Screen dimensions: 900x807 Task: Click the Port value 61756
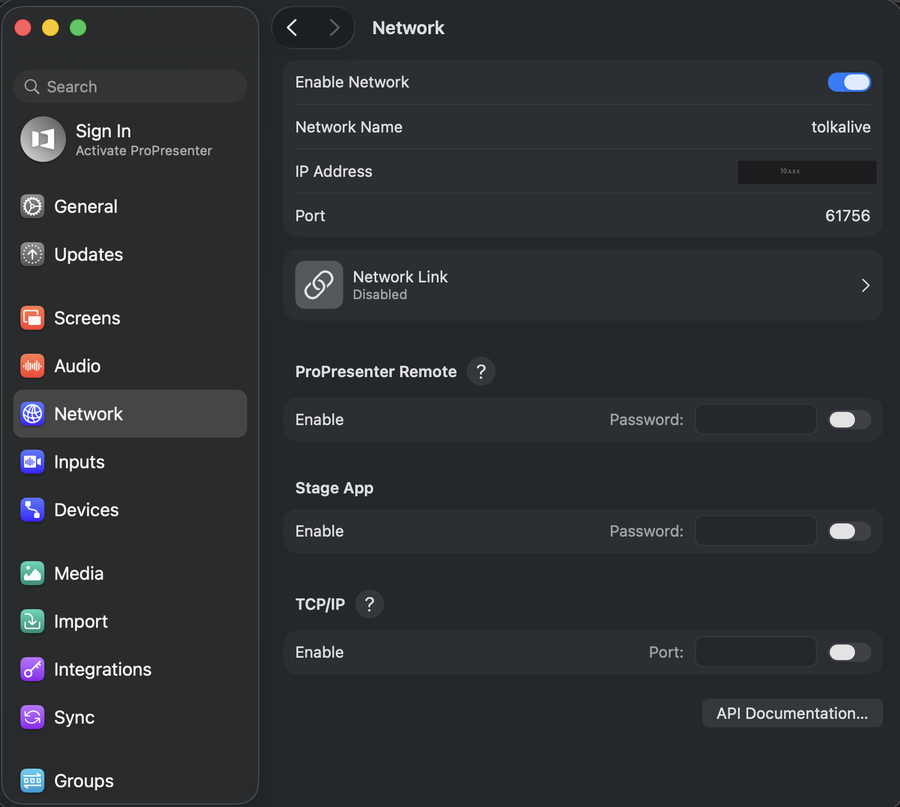pyautogui.click(x=848, y=216)
